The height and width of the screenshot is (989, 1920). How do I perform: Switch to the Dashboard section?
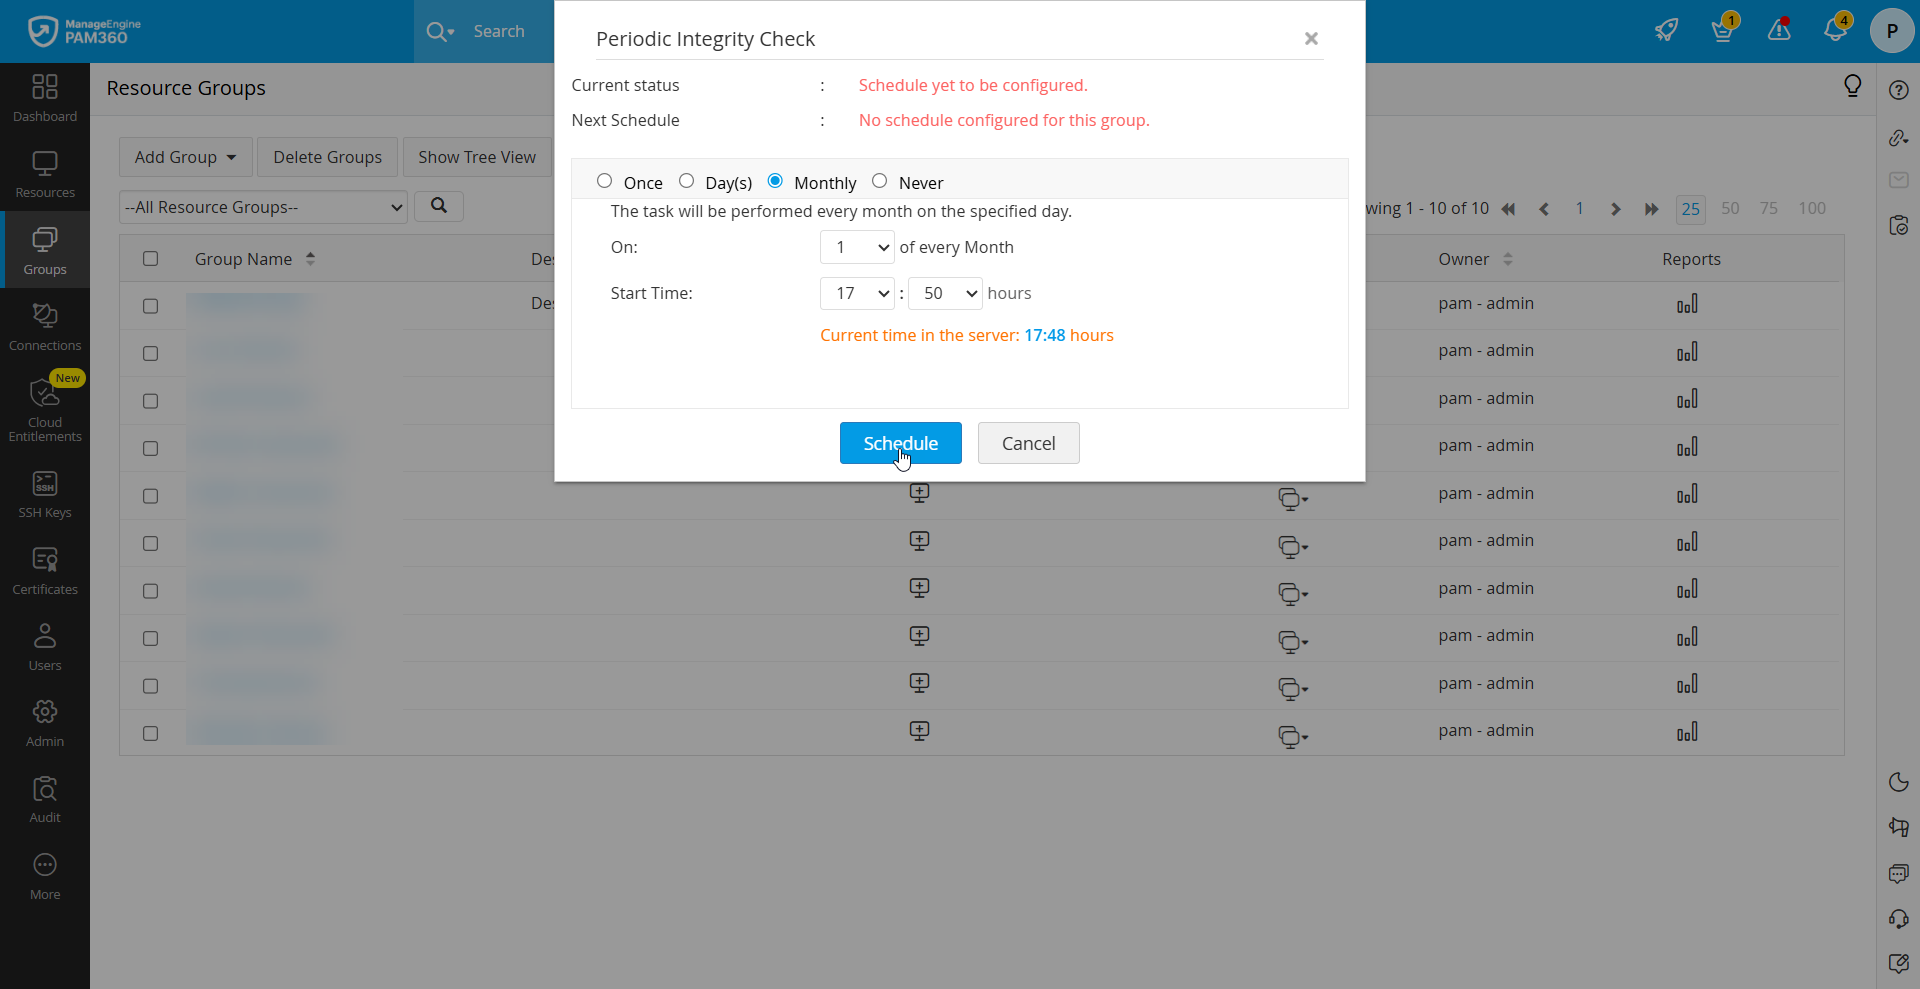(44, 96)
